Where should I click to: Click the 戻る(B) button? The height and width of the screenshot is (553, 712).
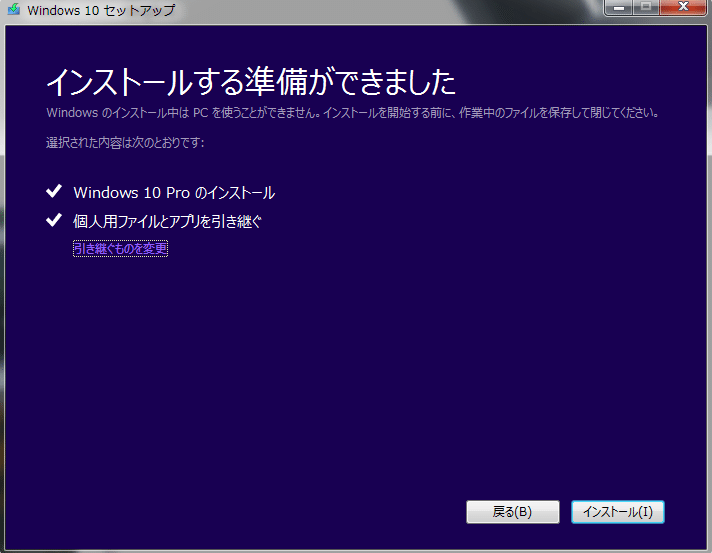tap(513, 512)
